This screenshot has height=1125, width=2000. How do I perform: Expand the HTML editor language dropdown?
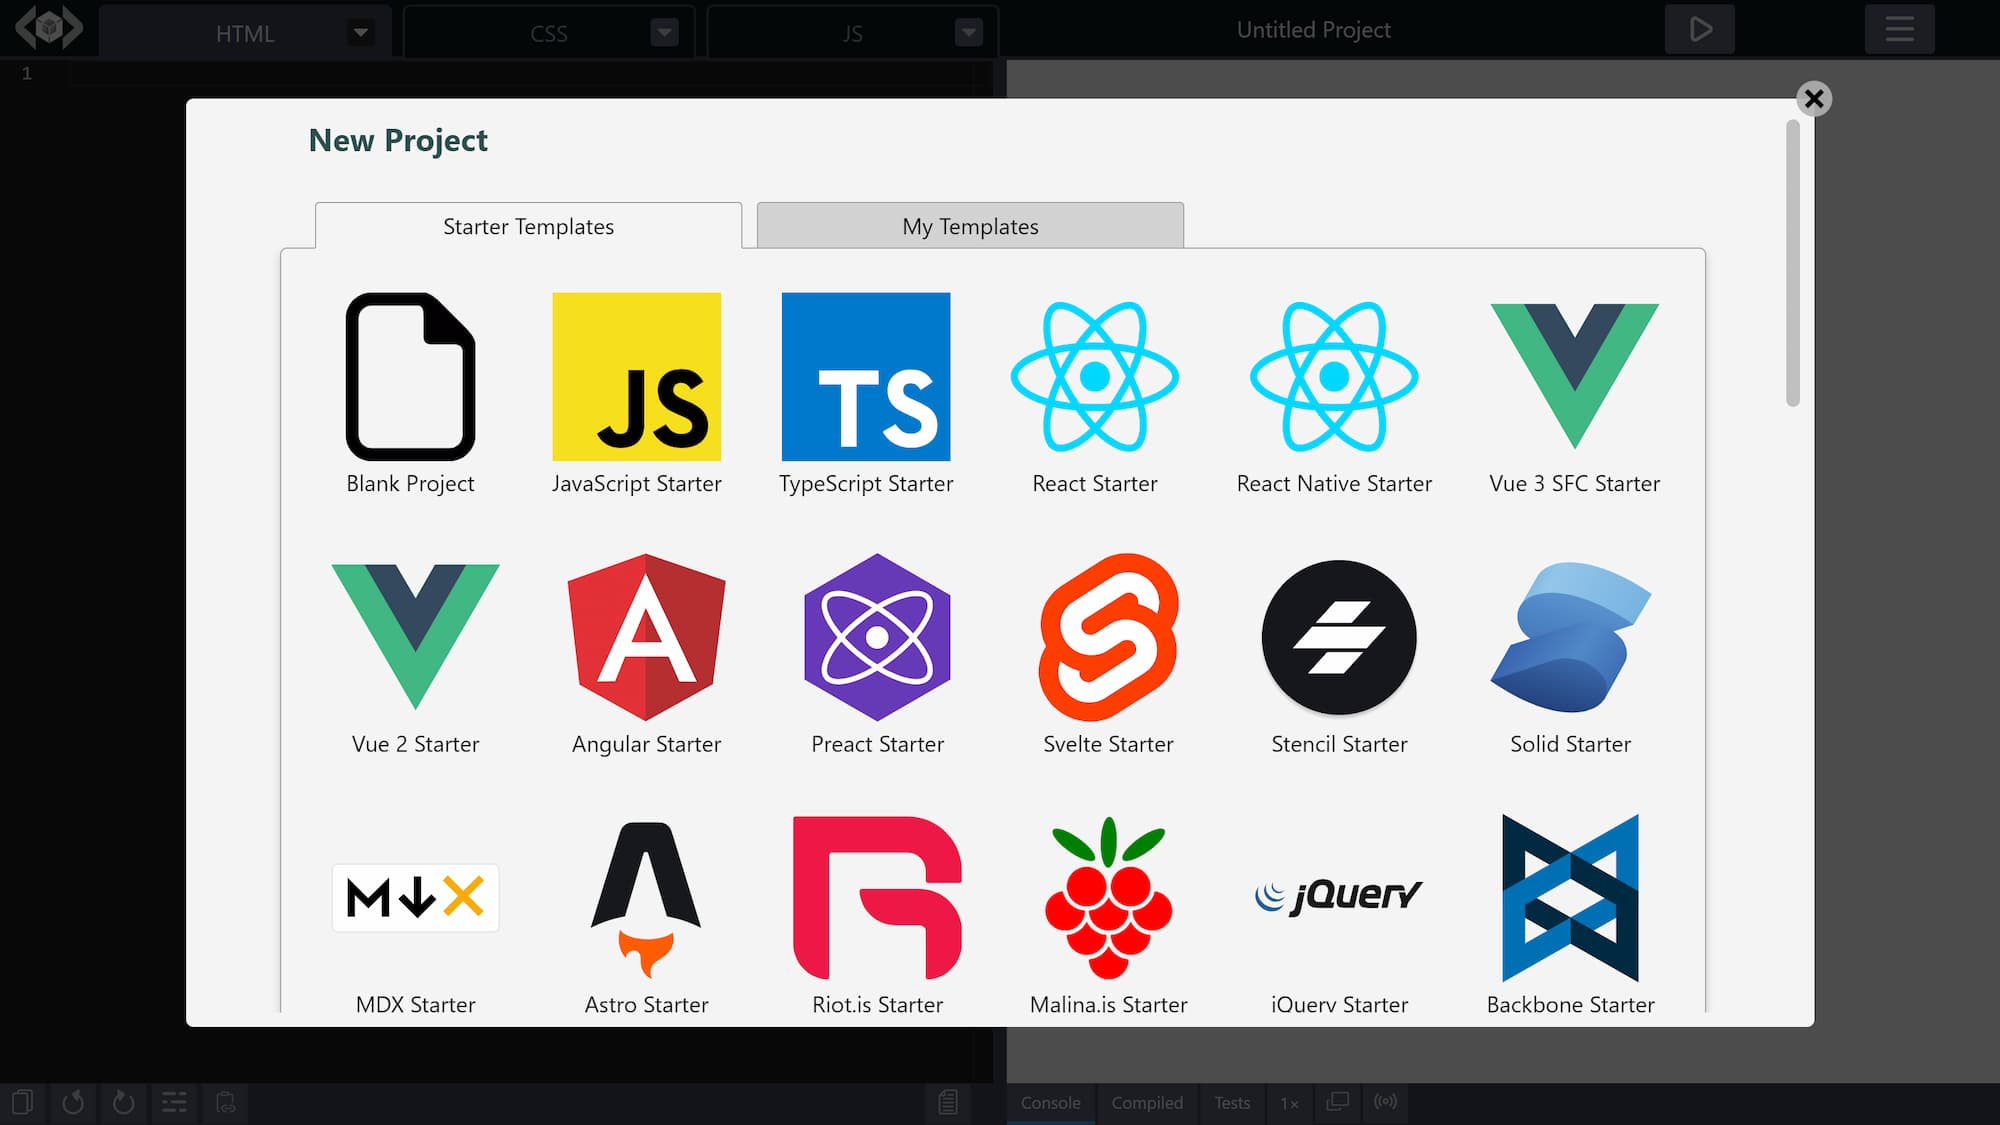(360, 33)
